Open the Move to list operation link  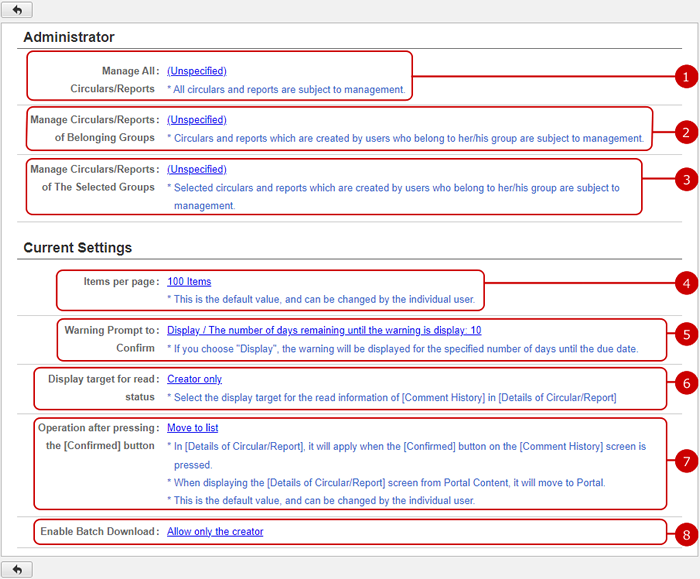coord(193,428)
